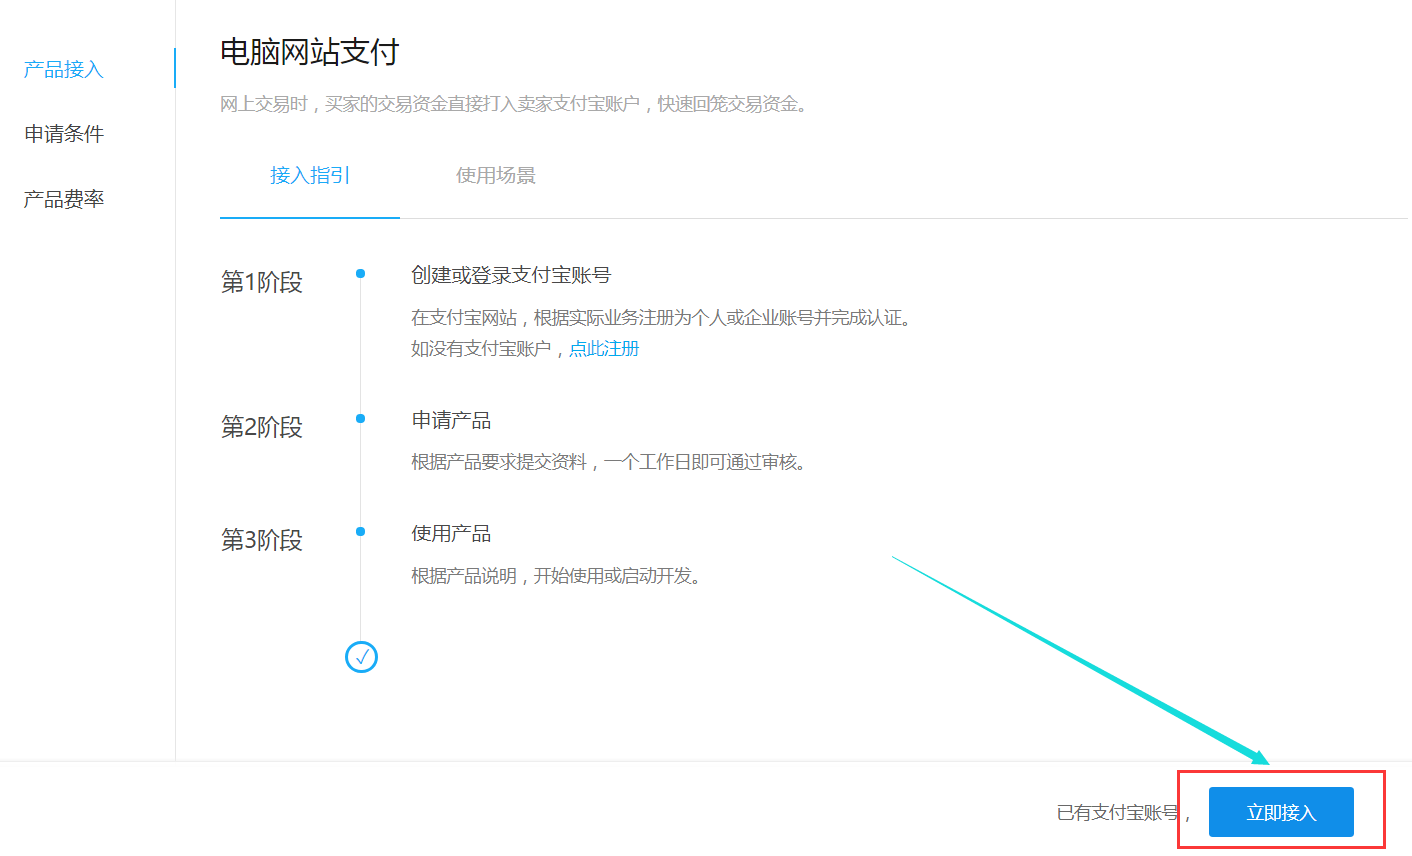
Task: Click the 使用产品 heading
Action: click(451, 532)
